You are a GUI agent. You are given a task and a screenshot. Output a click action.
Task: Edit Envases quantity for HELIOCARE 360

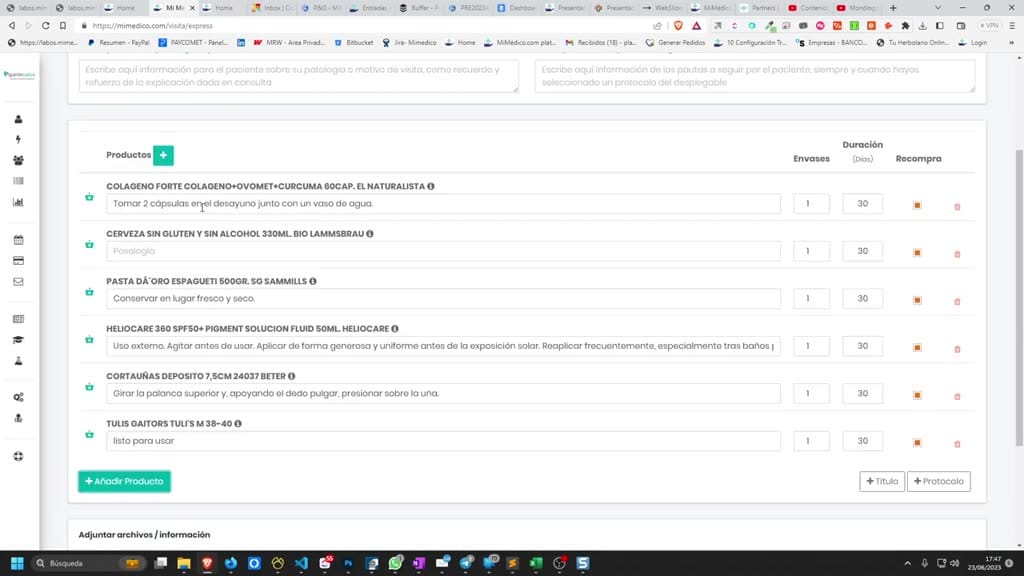(x=811, y=346)
